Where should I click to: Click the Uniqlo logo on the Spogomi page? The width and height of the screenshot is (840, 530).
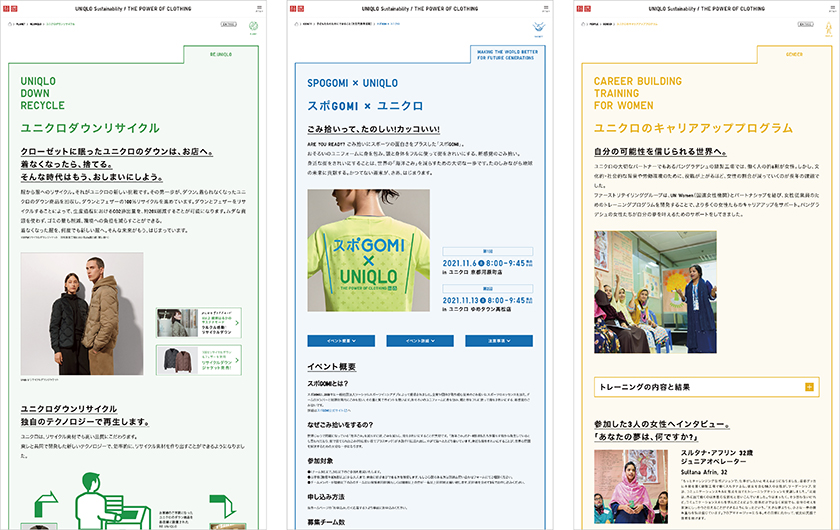(298, 8)
